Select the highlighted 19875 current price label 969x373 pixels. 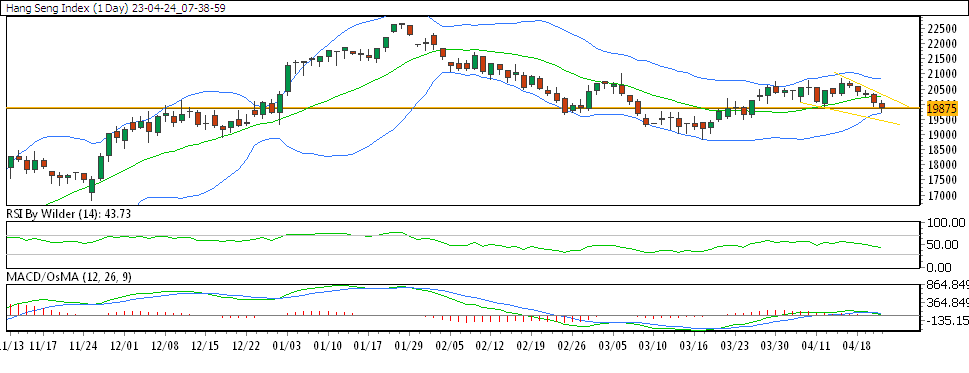(x=942, y=109)
